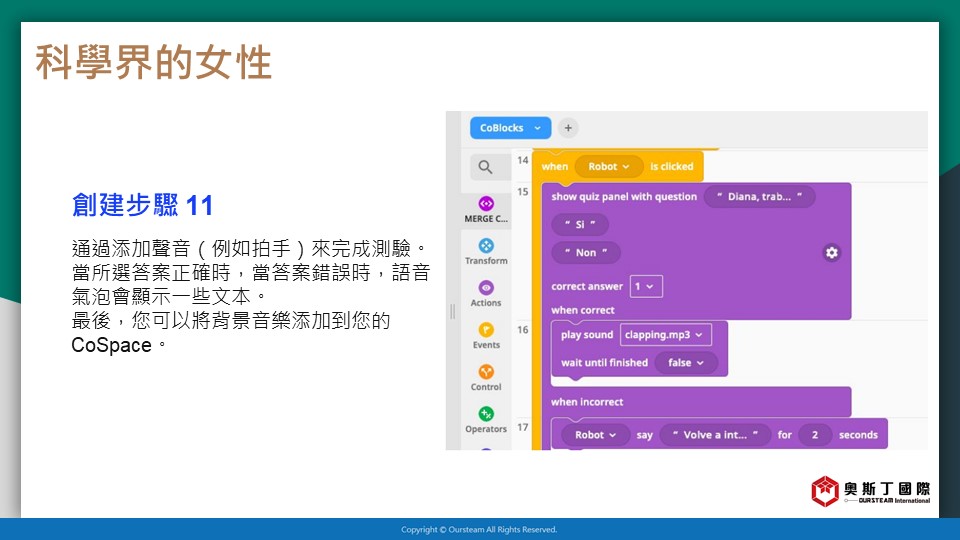960x540 pixels.
Task: Edit the "Non" answer field
Action: coord(586,252)
